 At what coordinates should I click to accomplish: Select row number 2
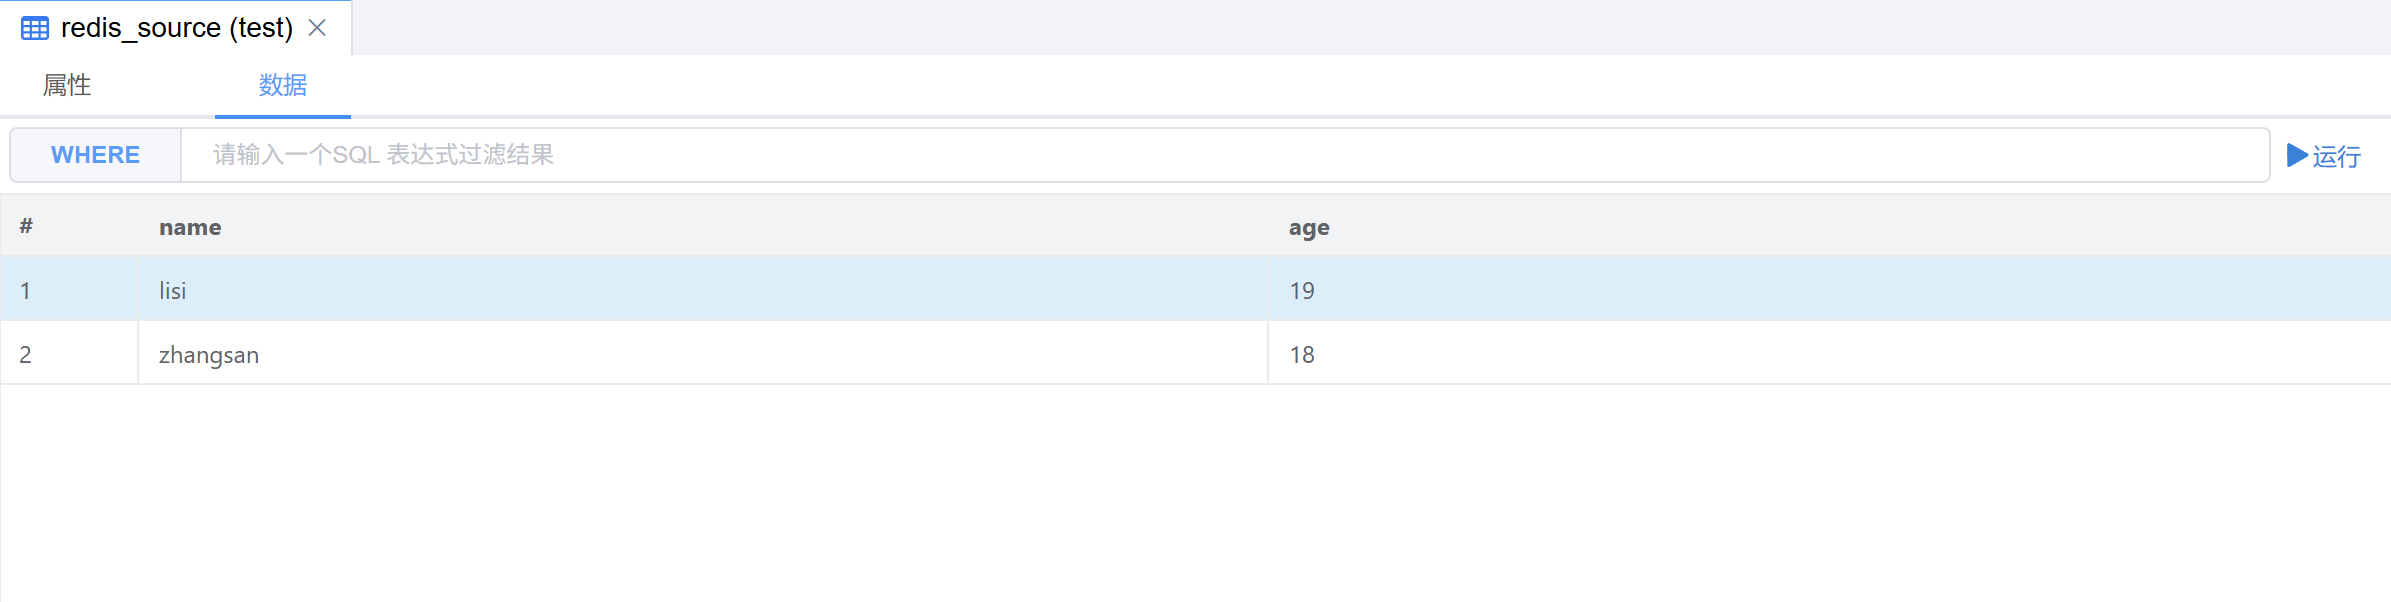(26, 354)
